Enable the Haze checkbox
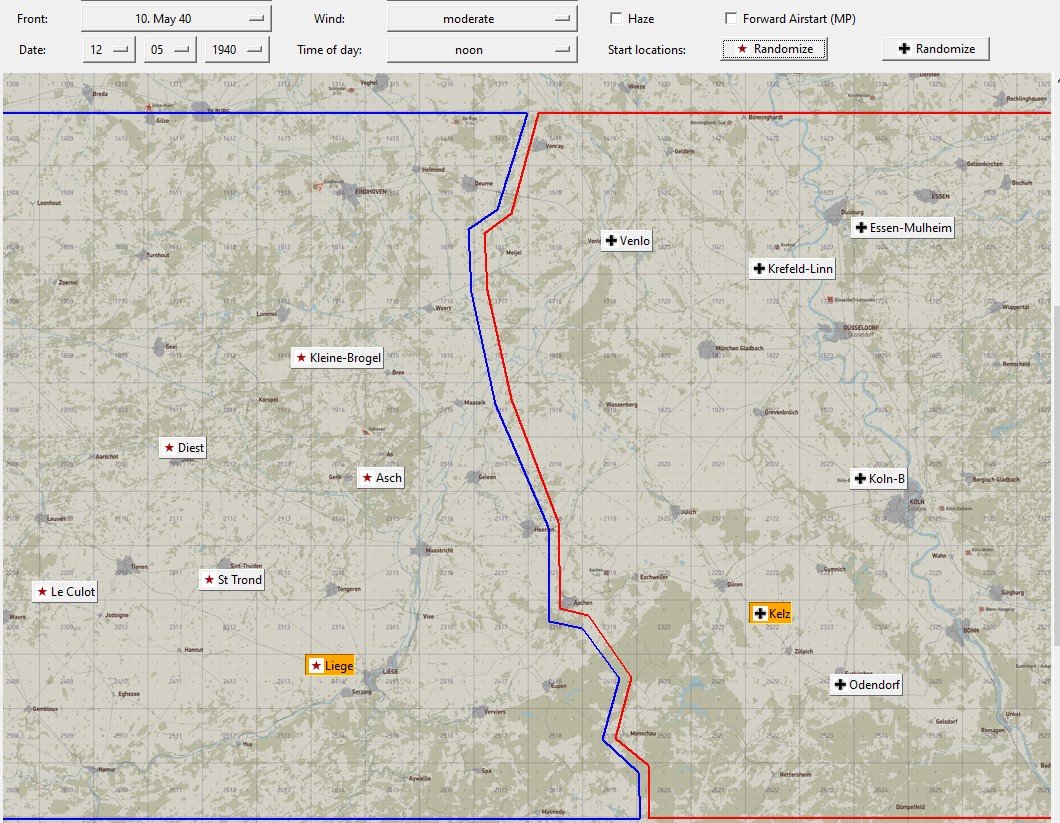The width and height of the screenshot is (1060, 823). tap(616, 18)
